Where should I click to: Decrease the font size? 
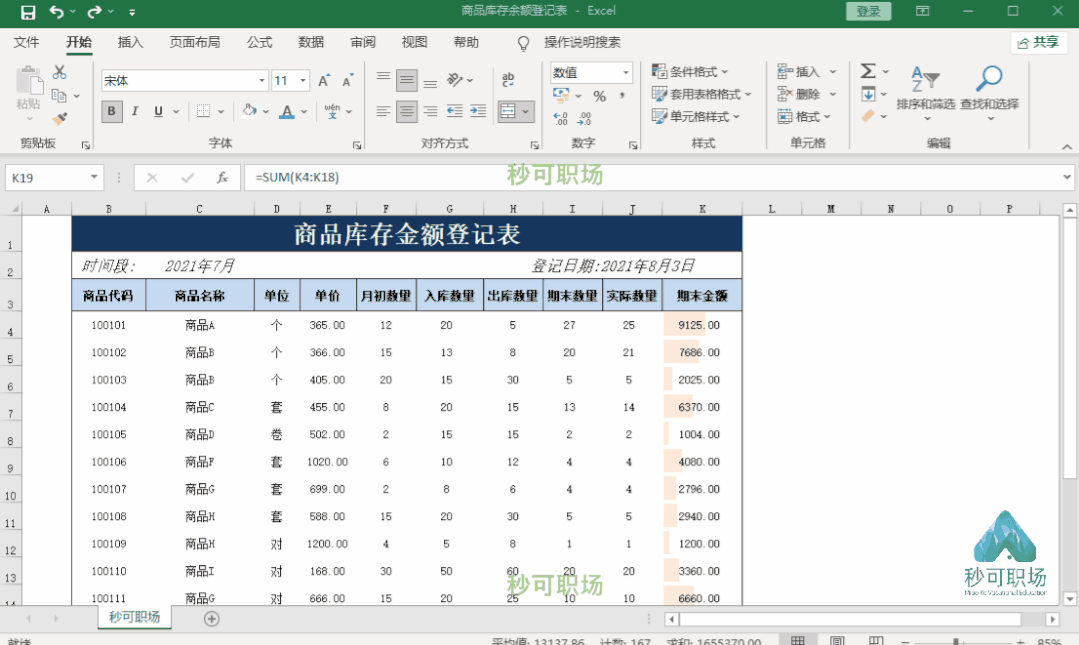coord(348,81)
